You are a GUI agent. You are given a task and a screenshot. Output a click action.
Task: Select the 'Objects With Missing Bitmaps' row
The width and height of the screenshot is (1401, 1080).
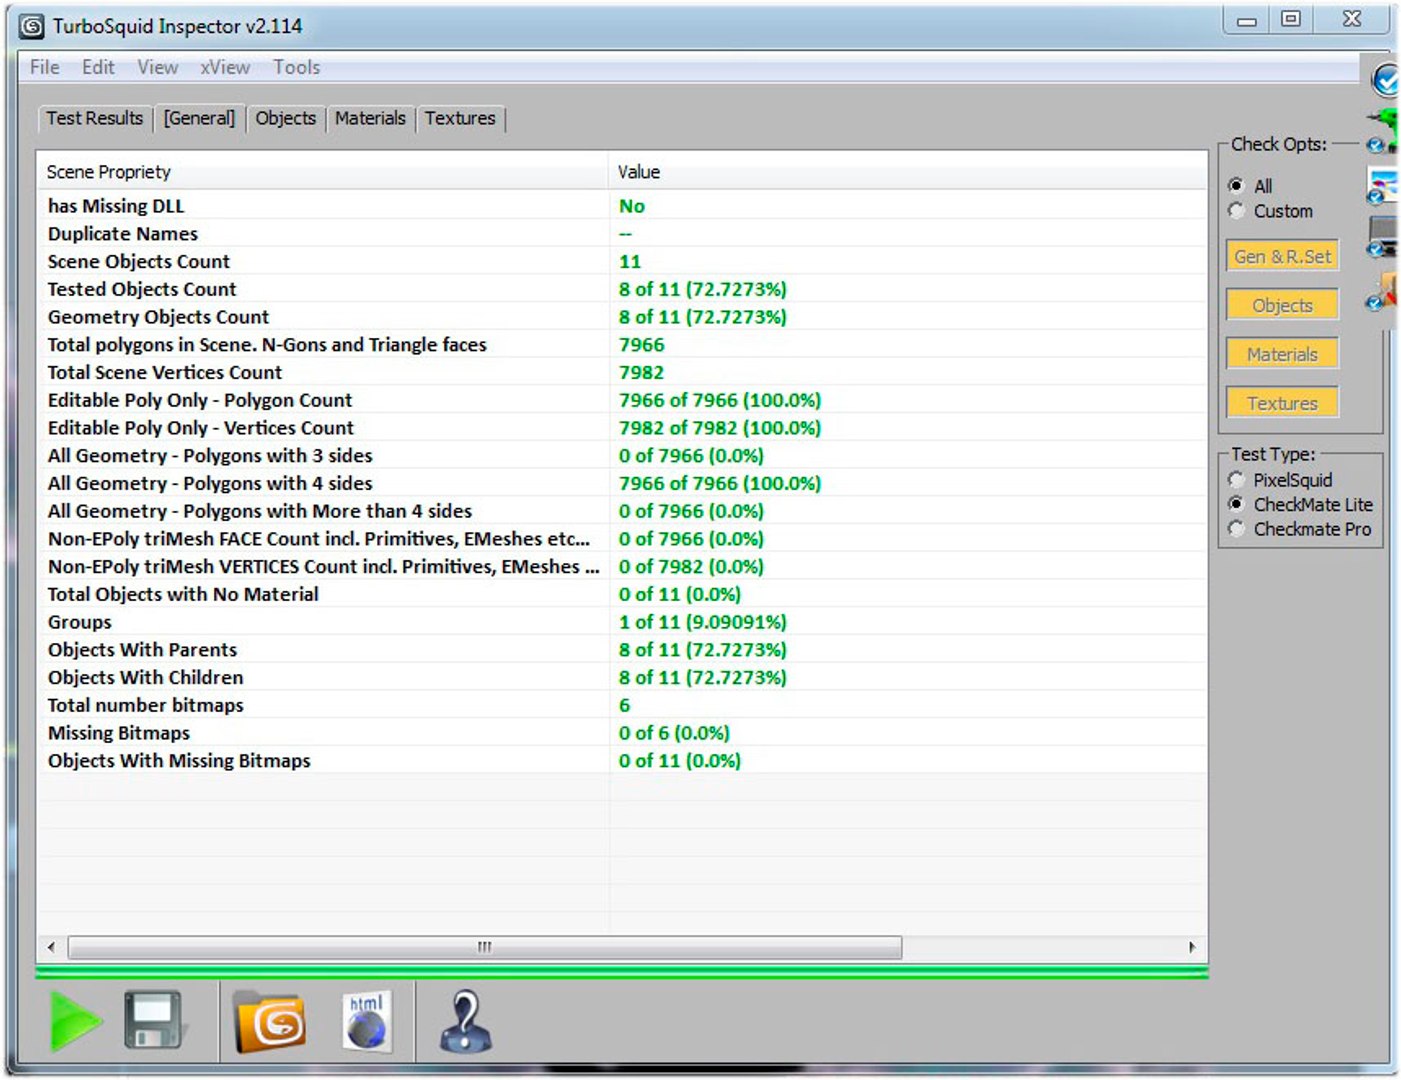click(622, 761)
